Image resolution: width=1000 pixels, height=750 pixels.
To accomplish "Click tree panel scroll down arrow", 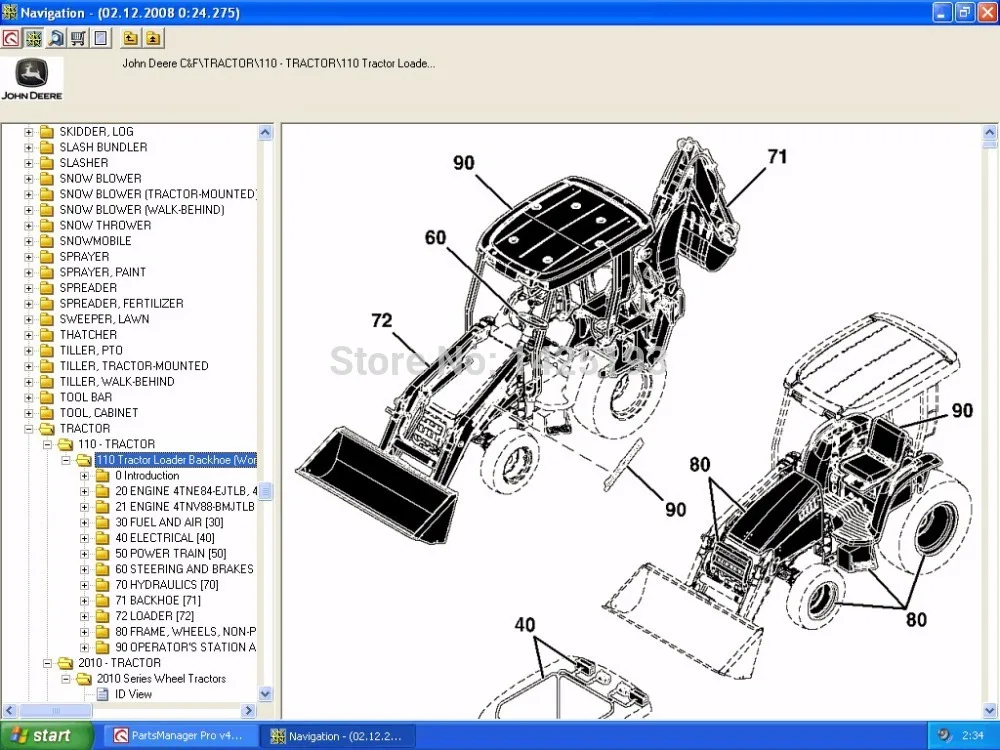I will click(x=265, y=694).
